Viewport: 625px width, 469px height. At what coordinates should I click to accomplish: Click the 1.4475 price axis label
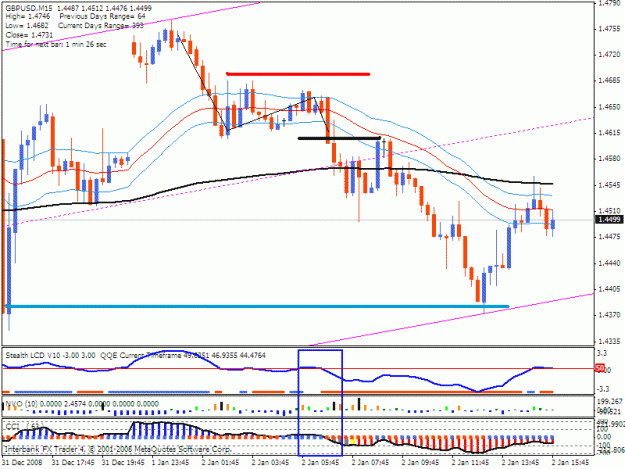(x=609, y=237)
